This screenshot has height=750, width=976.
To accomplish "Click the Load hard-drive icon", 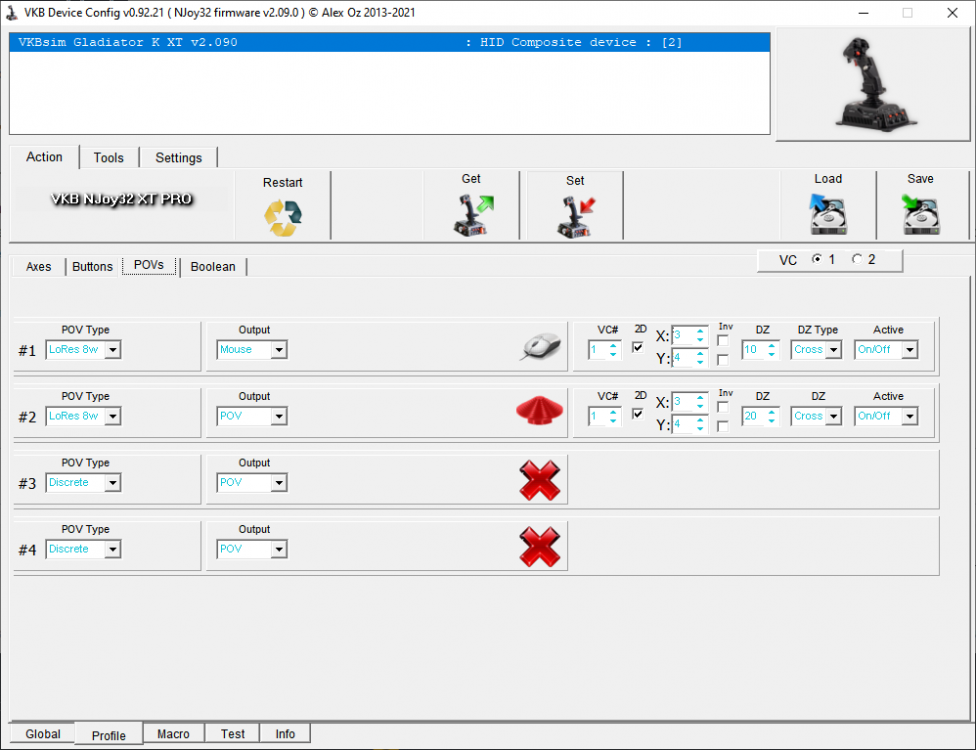I will [828, 213].
